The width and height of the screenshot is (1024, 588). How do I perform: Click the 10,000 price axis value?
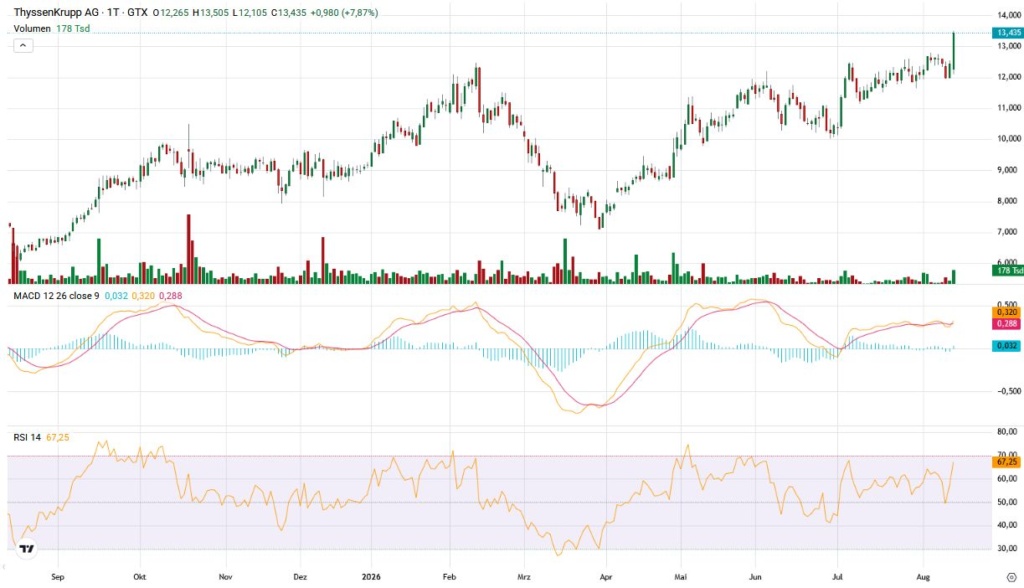point(1009,139)
